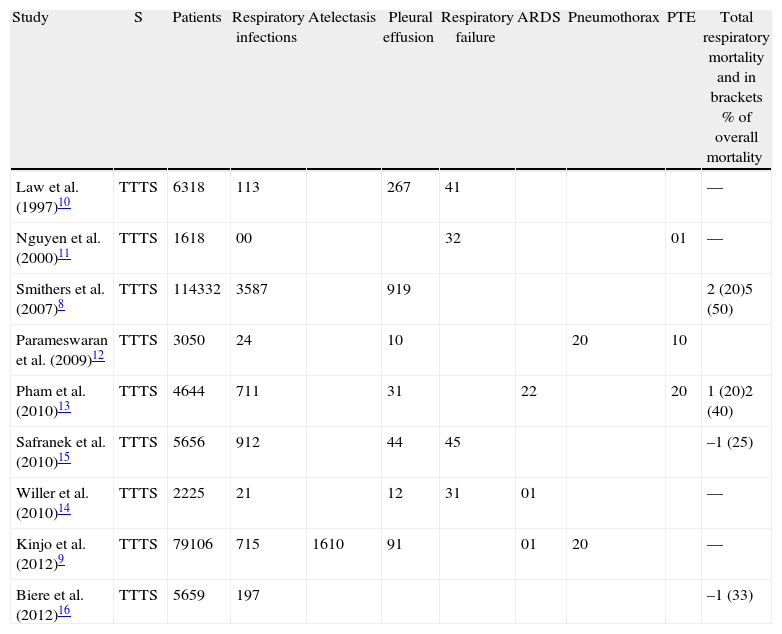Viewport: 782px width, 634px height.
Task: Open reference 12 for Parameswaran et al.
Action: [98, 355]
